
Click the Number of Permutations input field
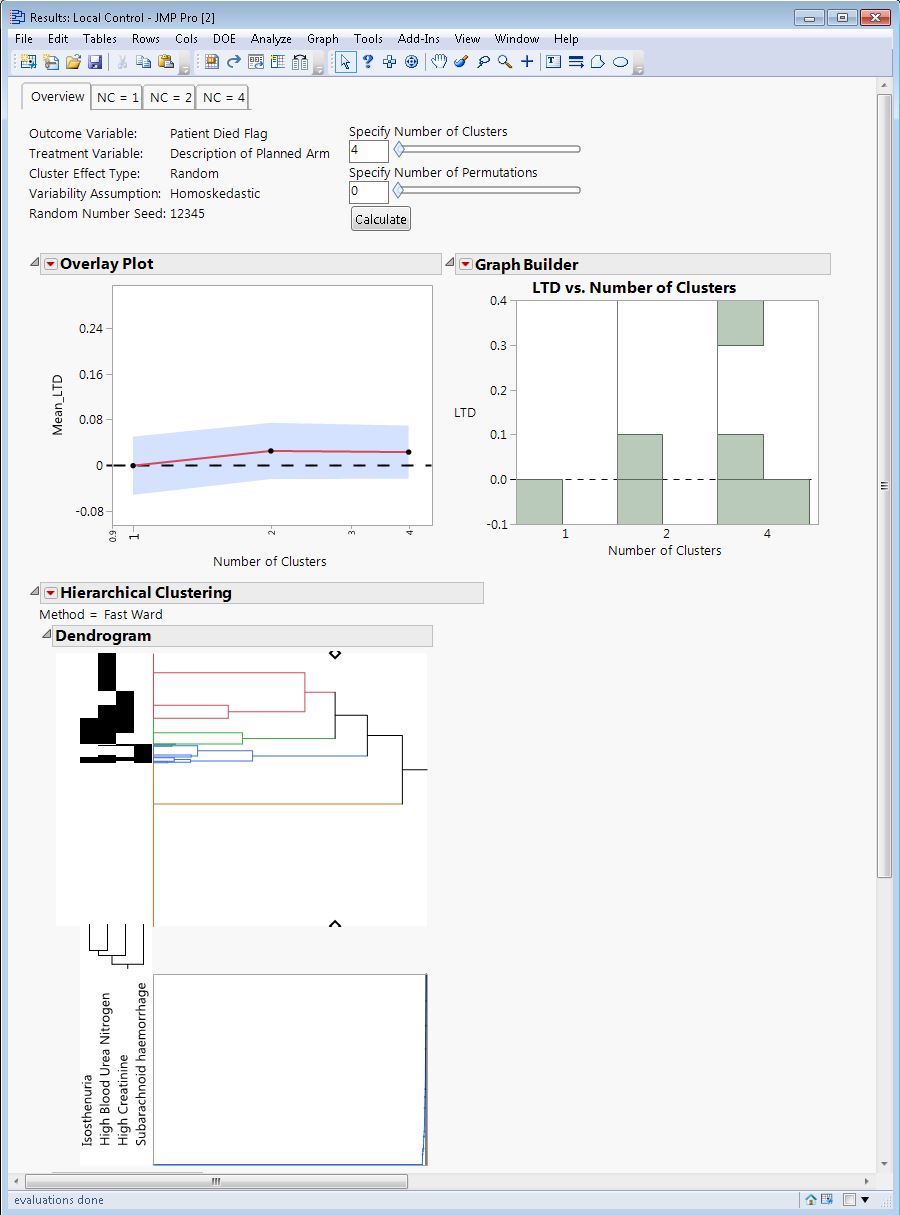point(367,191)
